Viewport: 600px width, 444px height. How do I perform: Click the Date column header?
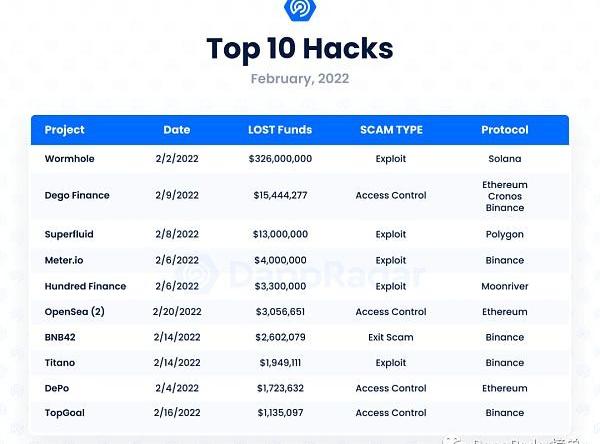click(177, 130)
